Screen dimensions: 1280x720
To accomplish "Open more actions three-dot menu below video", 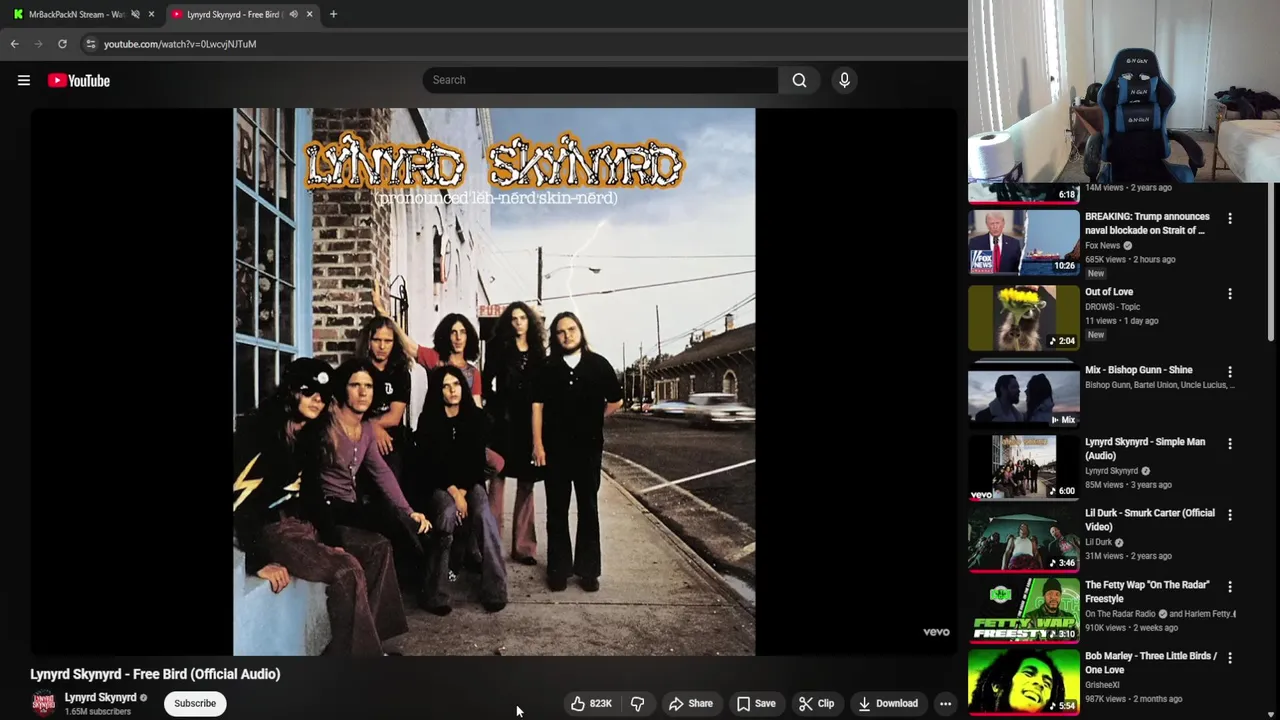I will click(x=945, y=703).
